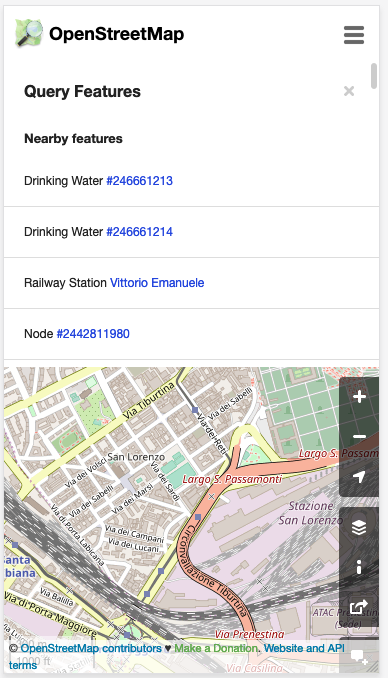Click Via di Porta Maggiore label
The height and width of the screenshot is (678, 388).
coord(51,614)
